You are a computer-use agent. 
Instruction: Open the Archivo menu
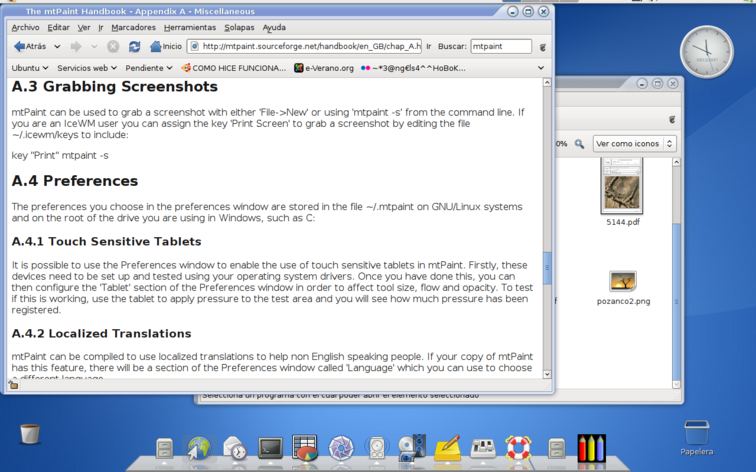26,27
